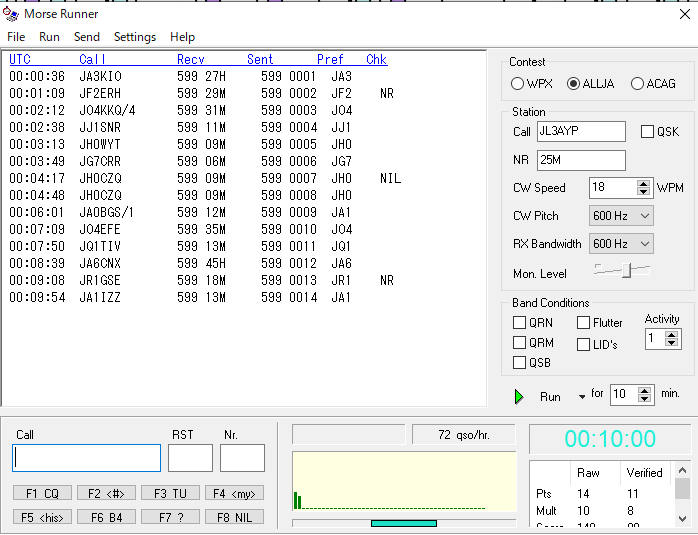The height and width of the screenshot is (535, 698).
Task: Click the Sent column header
Action: click(260, 60)
